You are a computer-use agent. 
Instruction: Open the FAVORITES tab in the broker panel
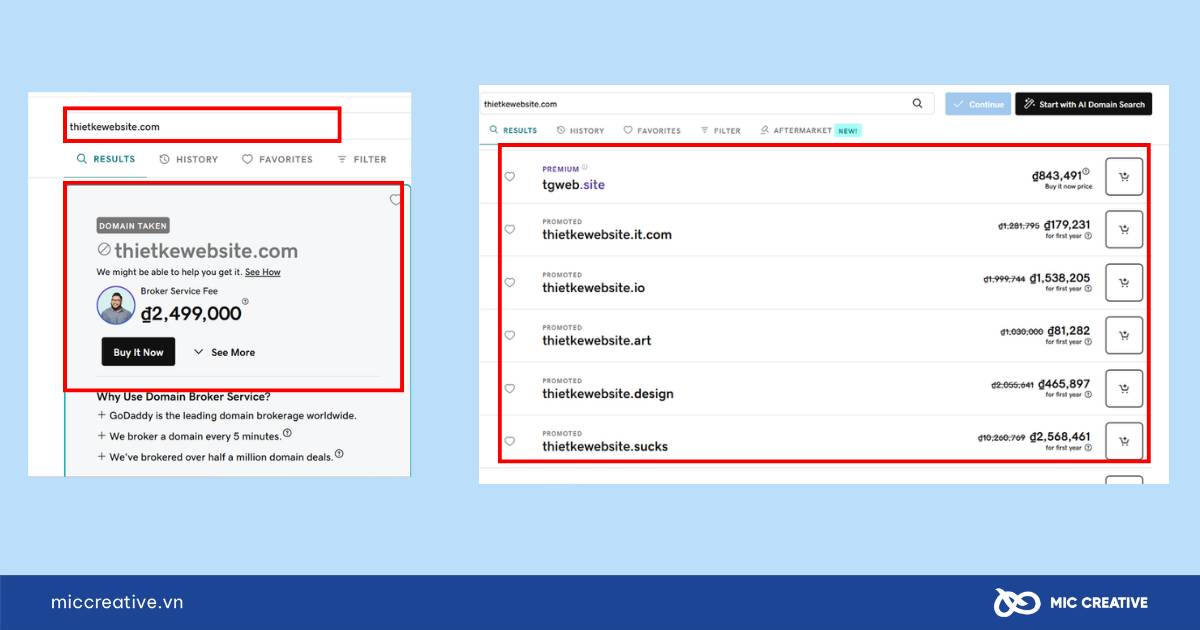pos(277,159)
